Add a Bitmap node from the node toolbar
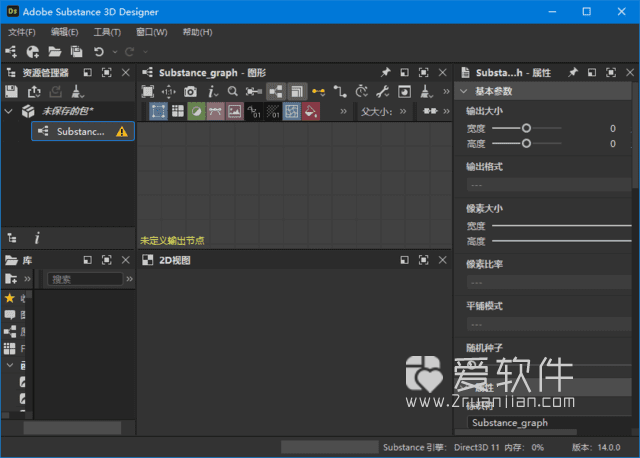The image size is (640, 458). tap(235, 111)
